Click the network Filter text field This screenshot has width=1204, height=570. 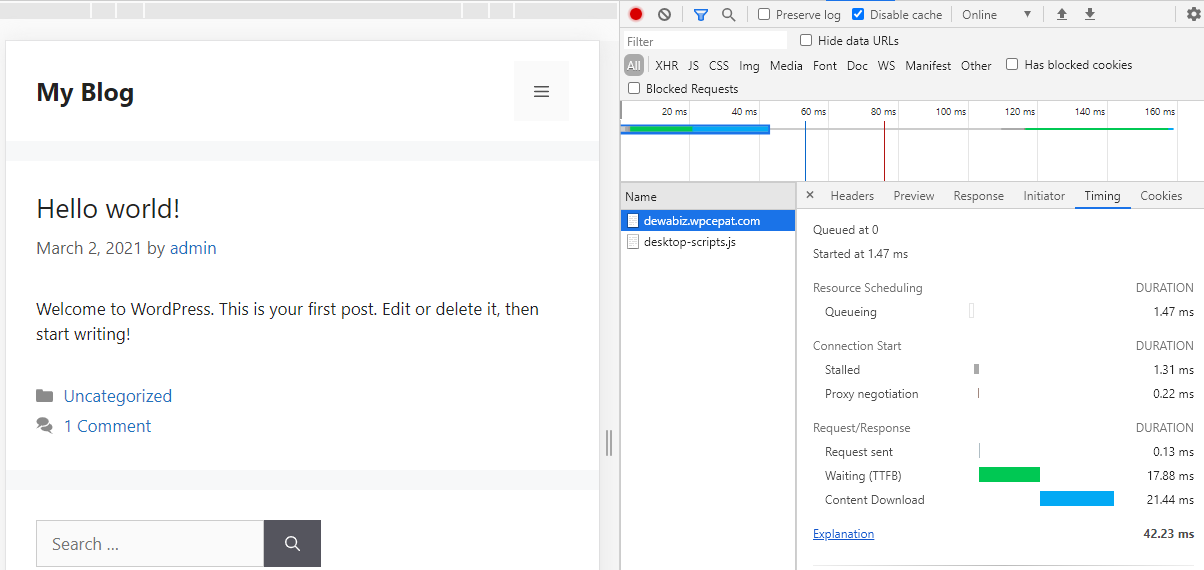(705, 41)
